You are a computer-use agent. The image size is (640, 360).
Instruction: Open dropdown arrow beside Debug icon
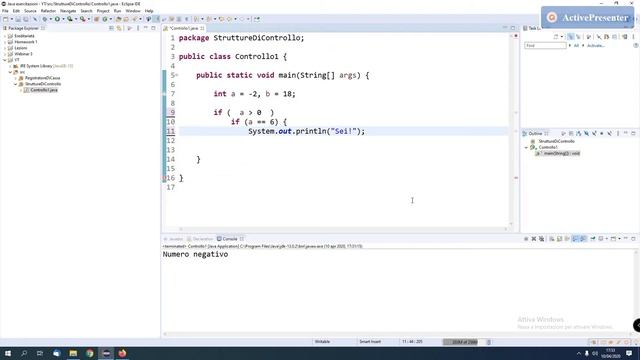point(51,19)
